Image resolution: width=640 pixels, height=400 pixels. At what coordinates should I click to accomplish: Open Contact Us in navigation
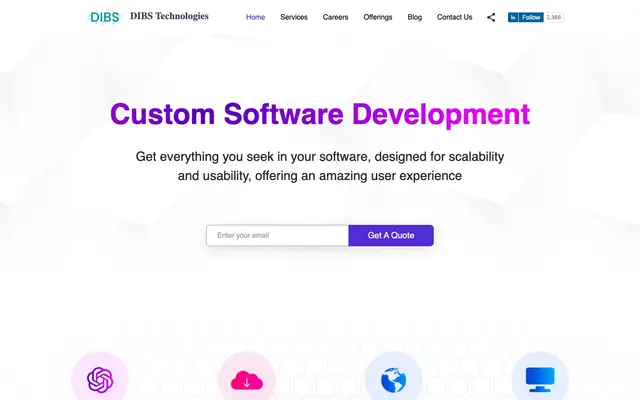click(x=454, y=17)
